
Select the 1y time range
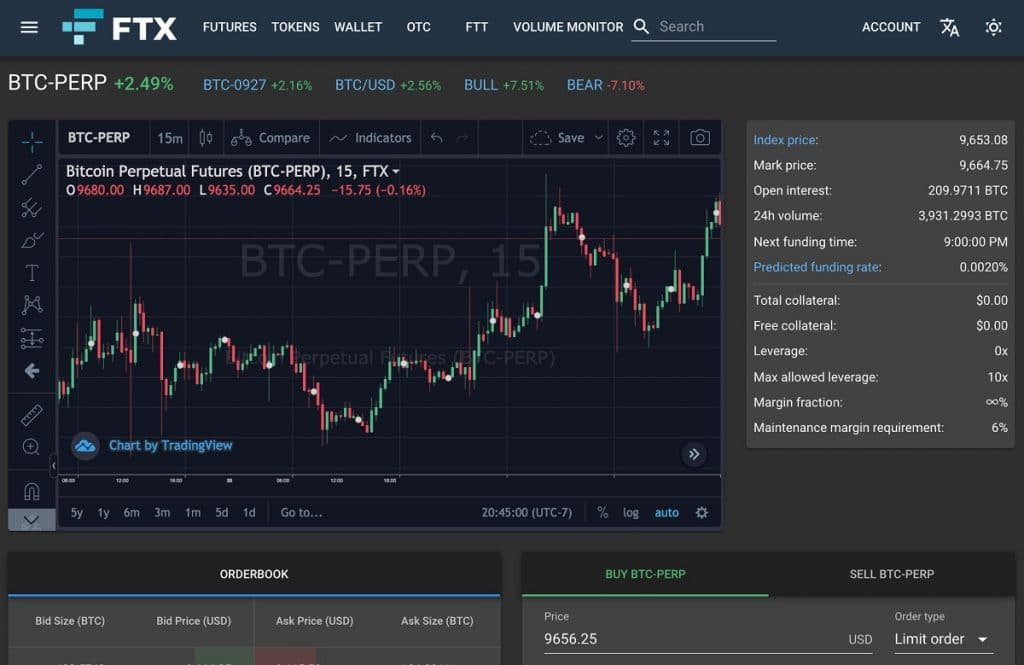[103, 513]
